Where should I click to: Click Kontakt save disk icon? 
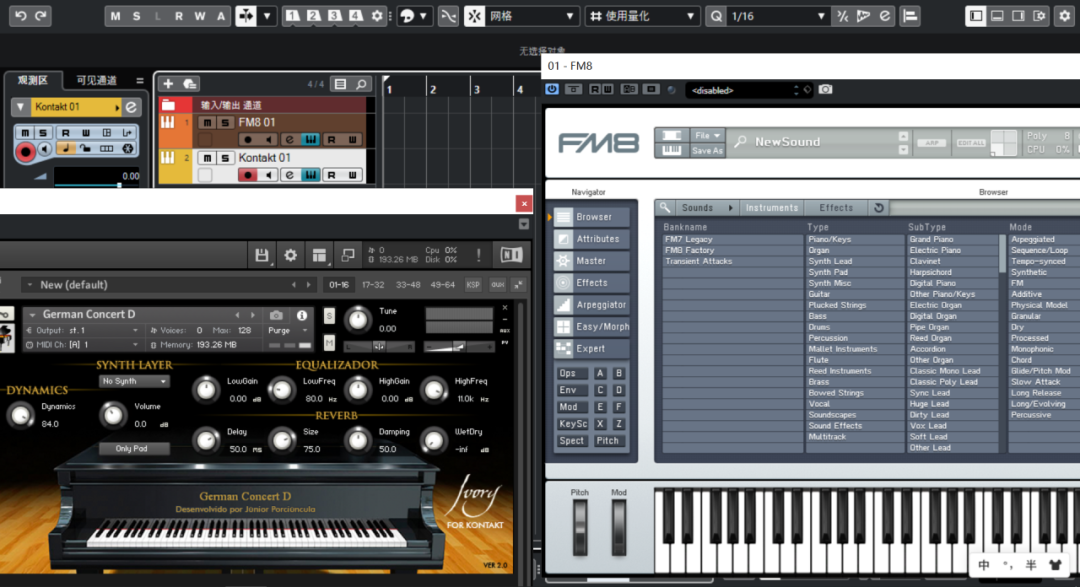click(x=262, y=256)
